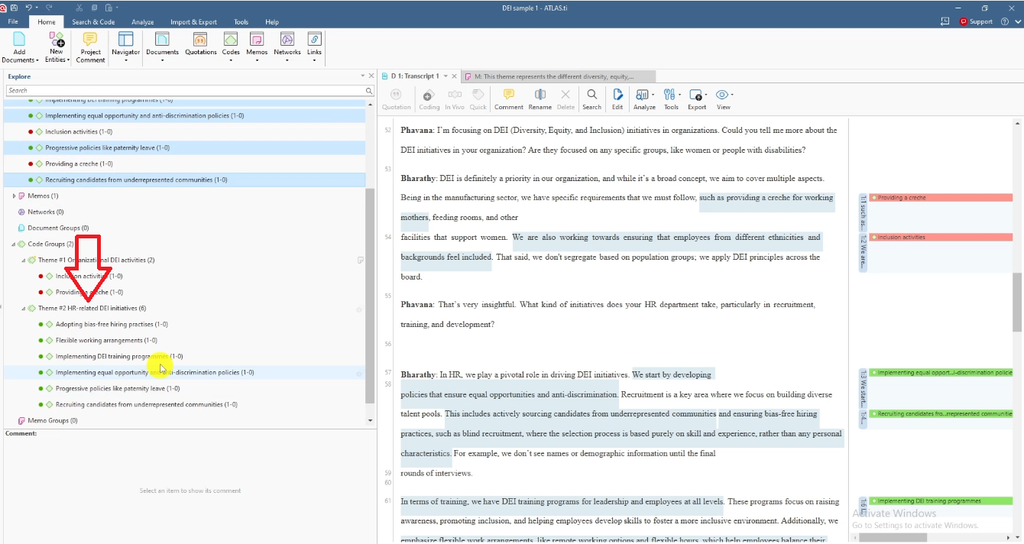Open the Analyze tool in document toolbar
The image size is (1024, 544).
click(x=644, y=99)
